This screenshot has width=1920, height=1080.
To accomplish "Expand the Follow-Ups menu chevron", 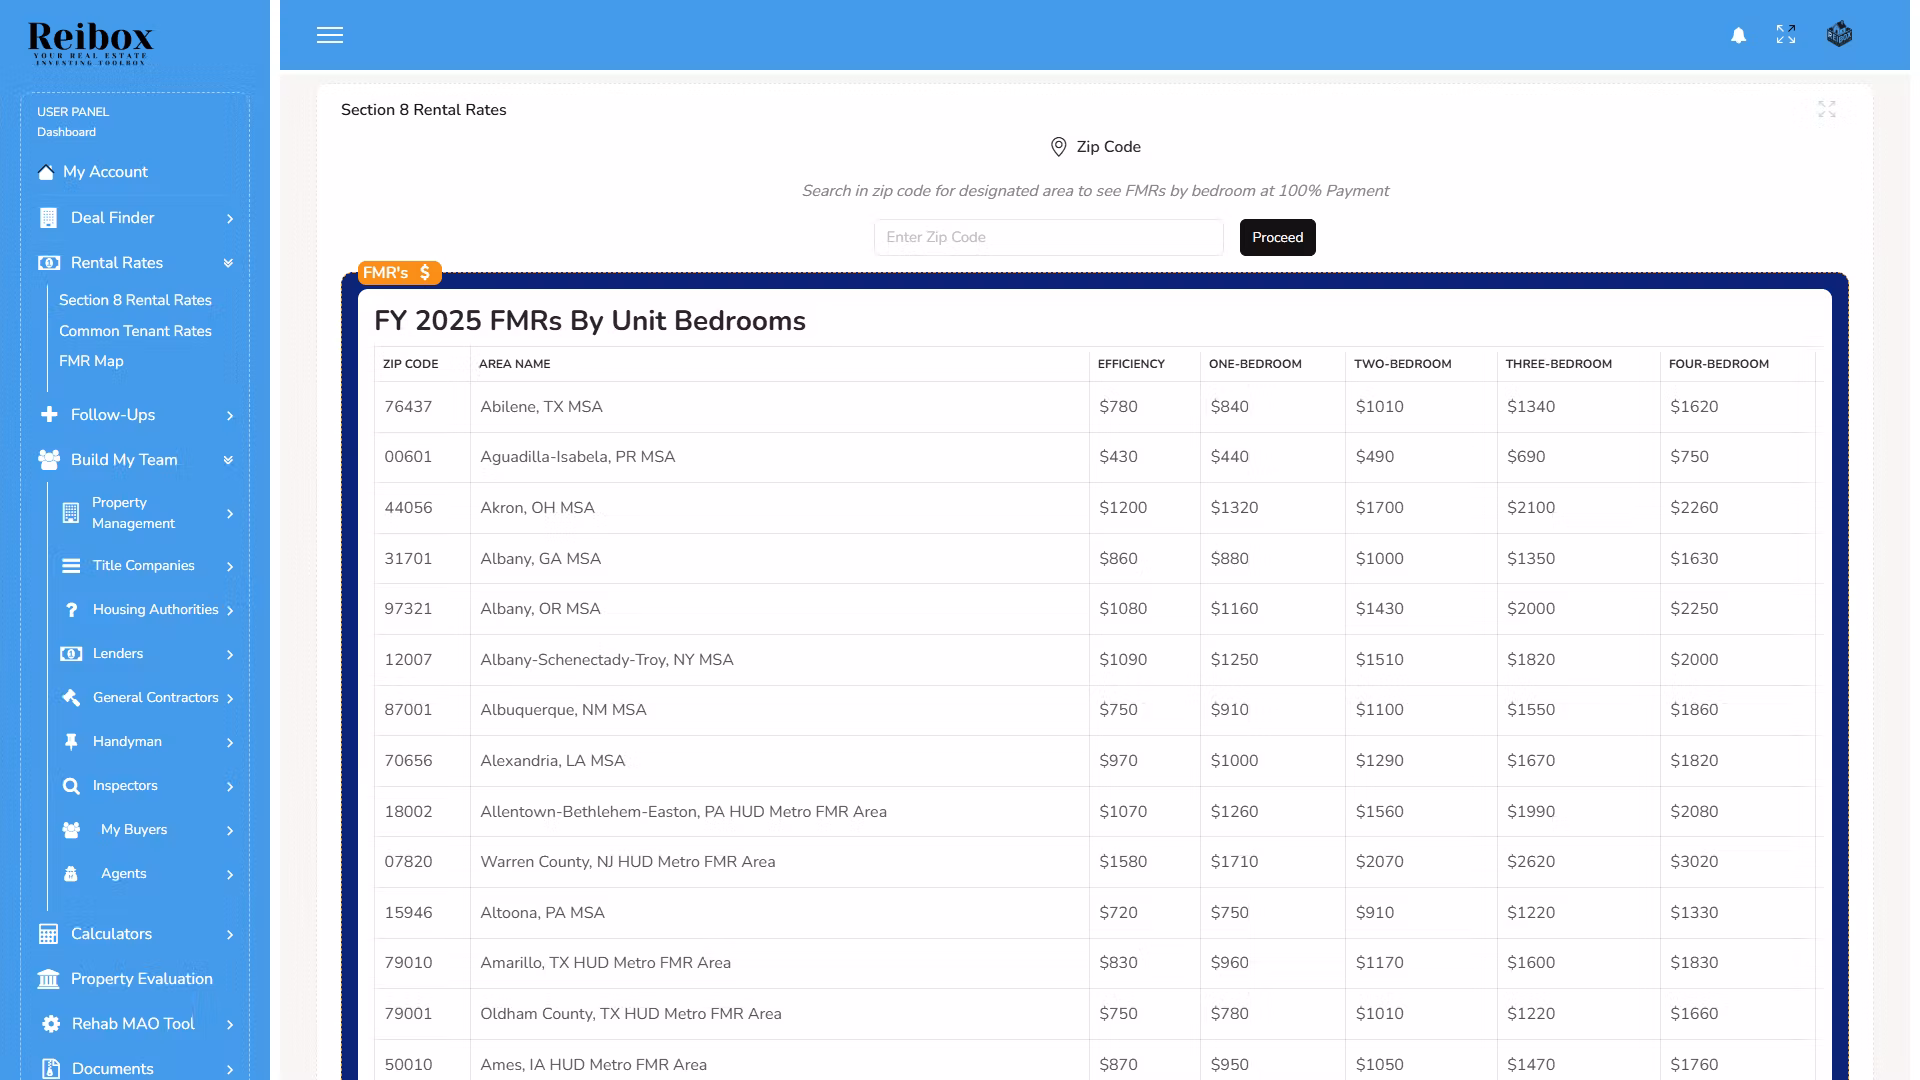I will click(229, 415).
